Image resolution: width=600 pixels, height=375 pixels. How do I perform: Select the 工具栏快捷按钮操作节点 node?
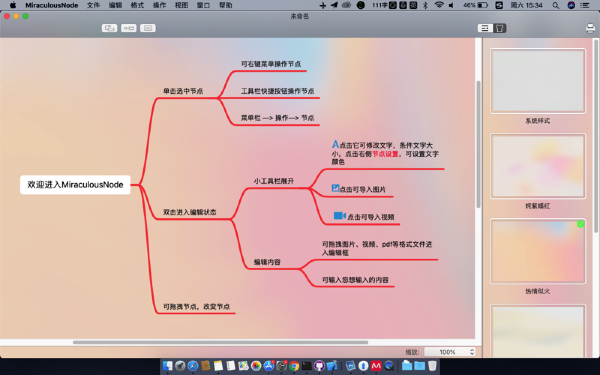click(x=277, y=91)
